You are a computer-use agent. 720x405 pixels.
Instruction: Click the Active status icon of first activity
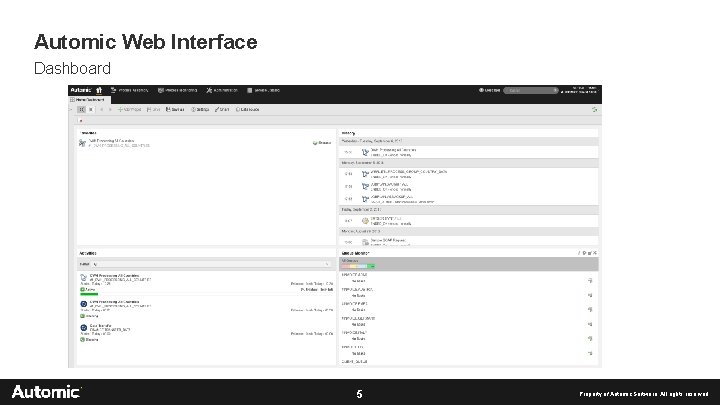(83, 290)
